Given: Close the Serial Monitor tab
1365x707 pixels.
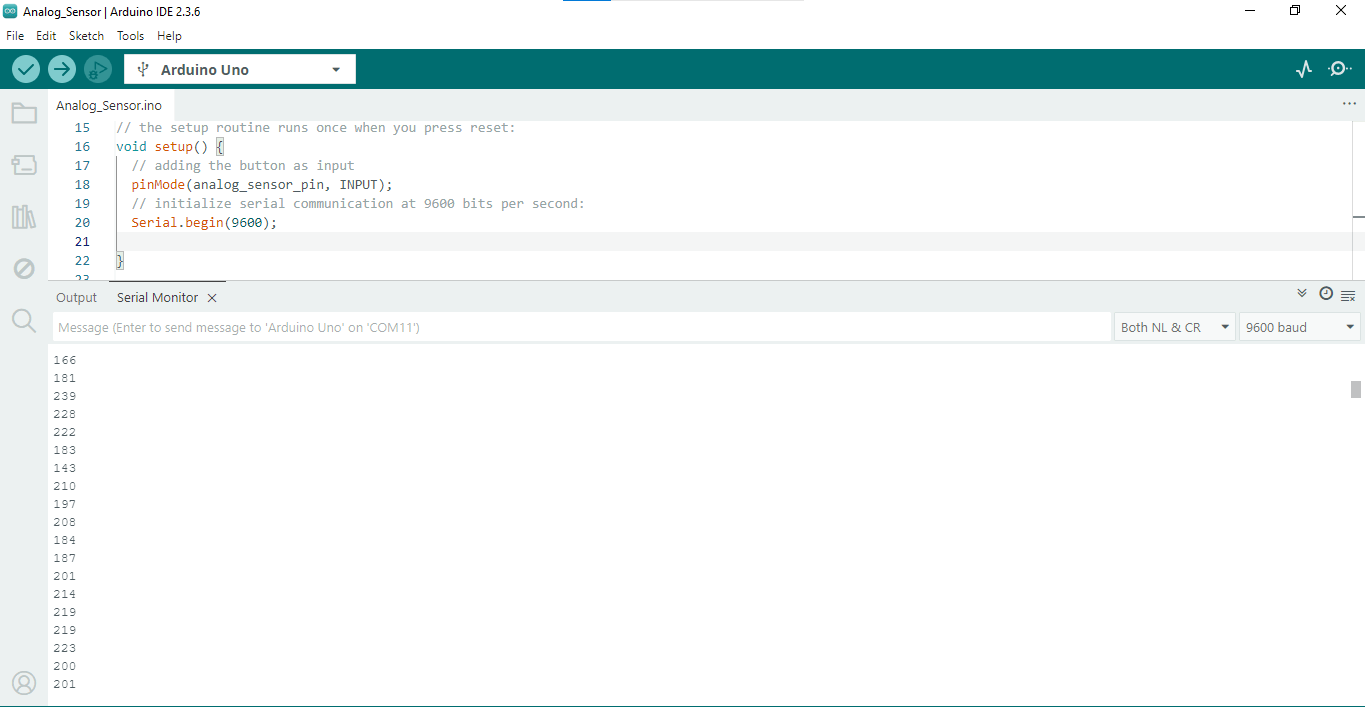Looking at the screenshot, I should point(212,298).
